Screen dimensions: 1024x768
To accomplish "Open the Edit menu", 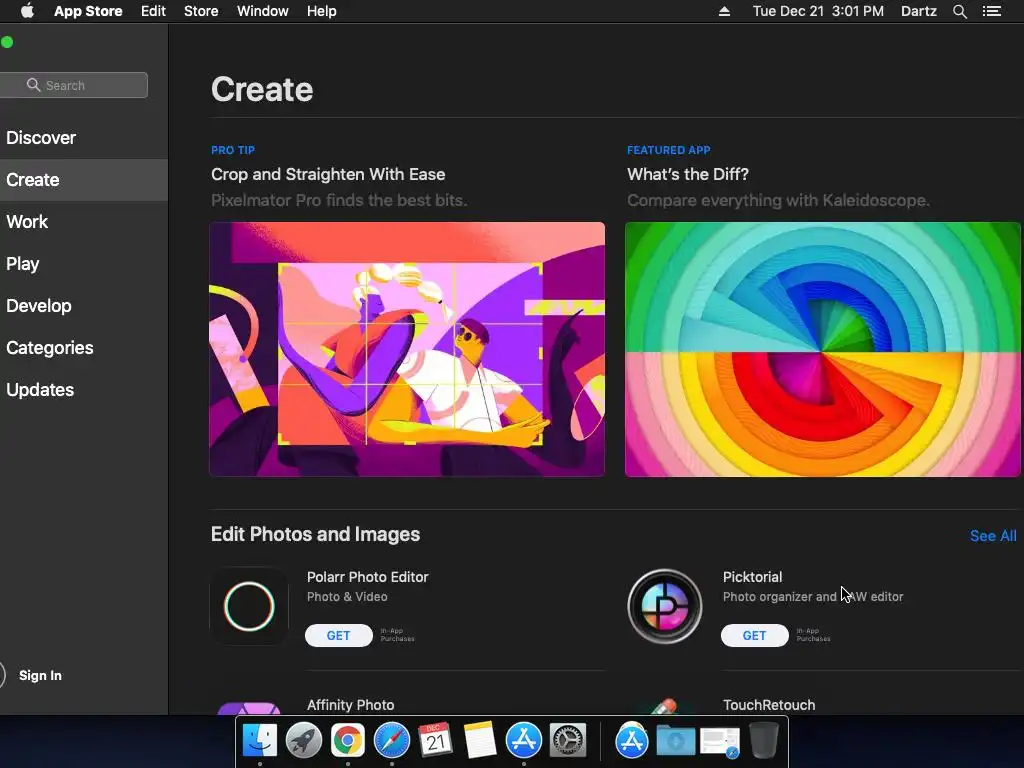I will coord(153,11).
